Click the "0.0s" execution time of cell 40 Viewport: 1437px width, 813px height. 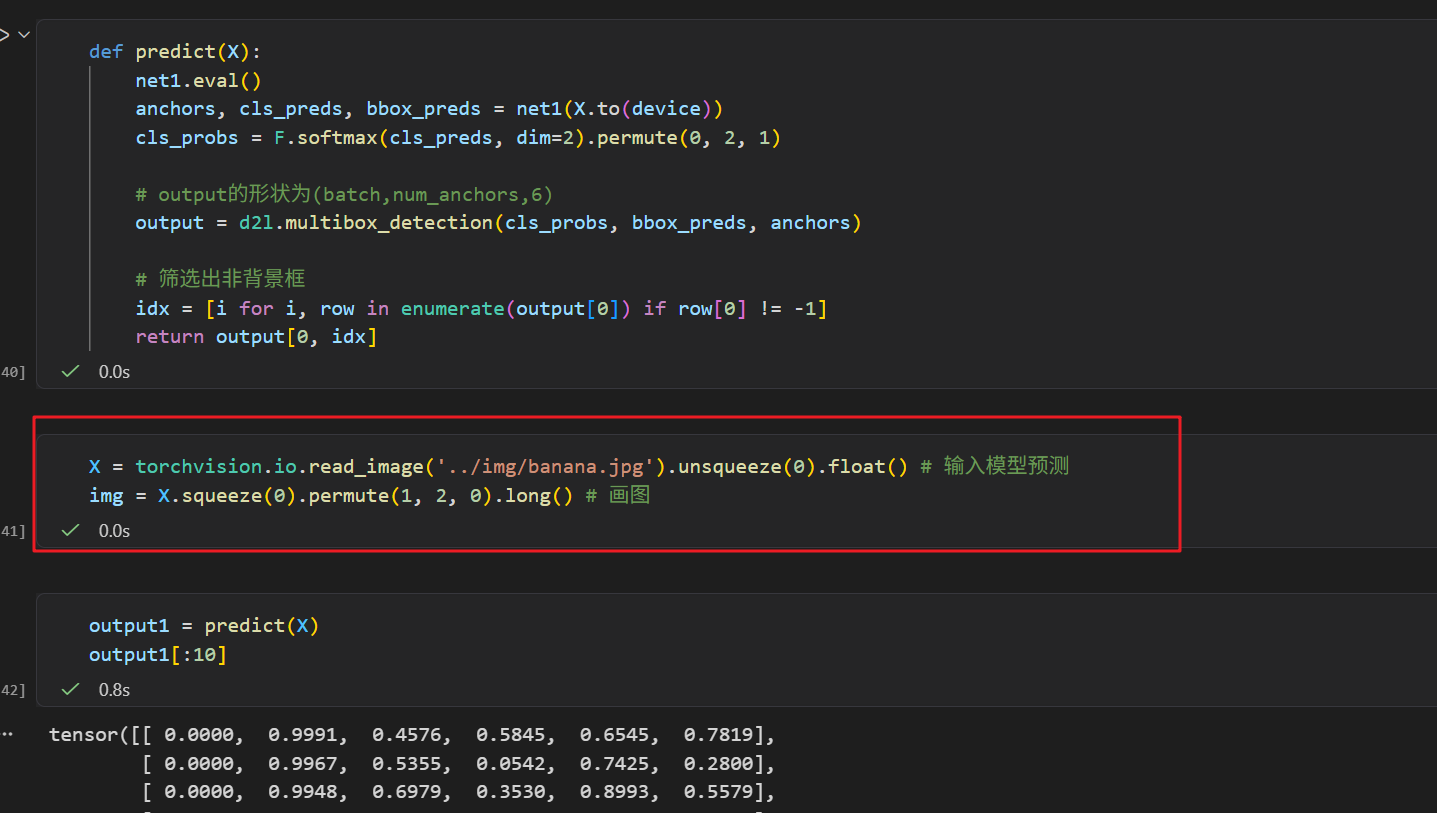(x=114, y=372)
